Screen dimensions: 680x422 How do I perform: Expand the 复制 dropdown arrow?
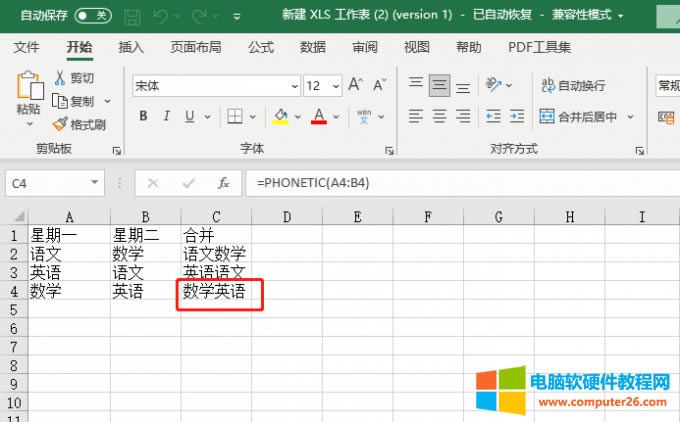108,101
